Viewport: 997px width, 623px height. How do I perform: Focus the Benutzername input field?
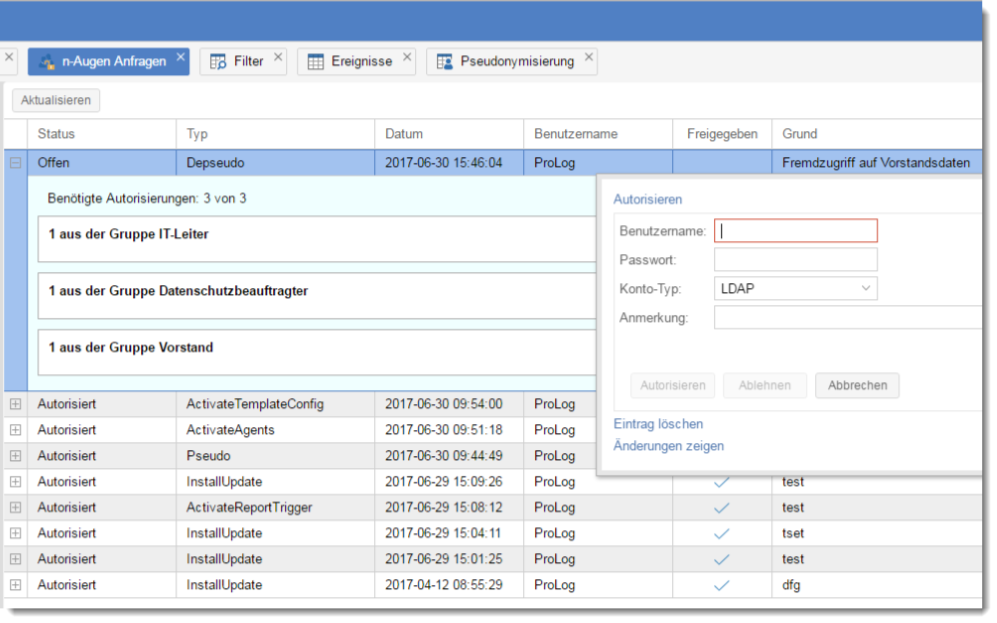796,231
